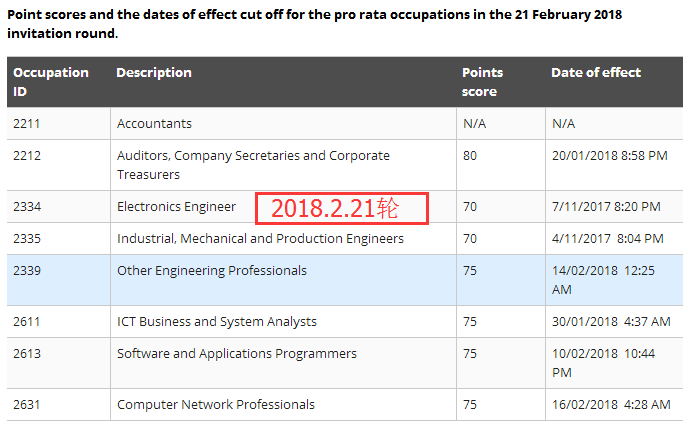Click the highlighted Other Engineering Professionals row
This screenshot has height=427, width=692.
pos(212,271)
